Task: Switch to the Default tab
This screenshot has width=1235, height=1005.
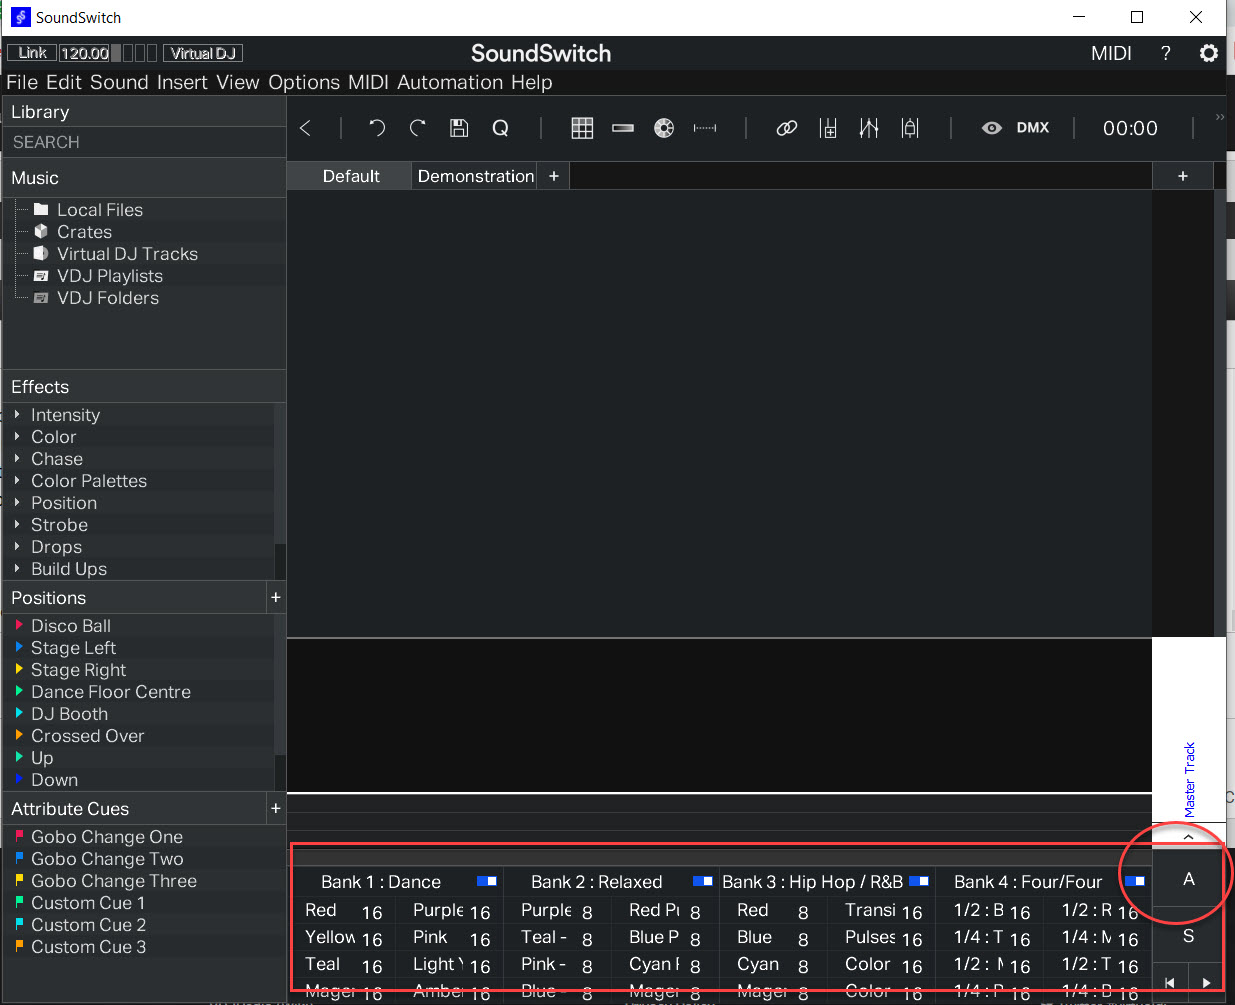Action: click(351, 176)
